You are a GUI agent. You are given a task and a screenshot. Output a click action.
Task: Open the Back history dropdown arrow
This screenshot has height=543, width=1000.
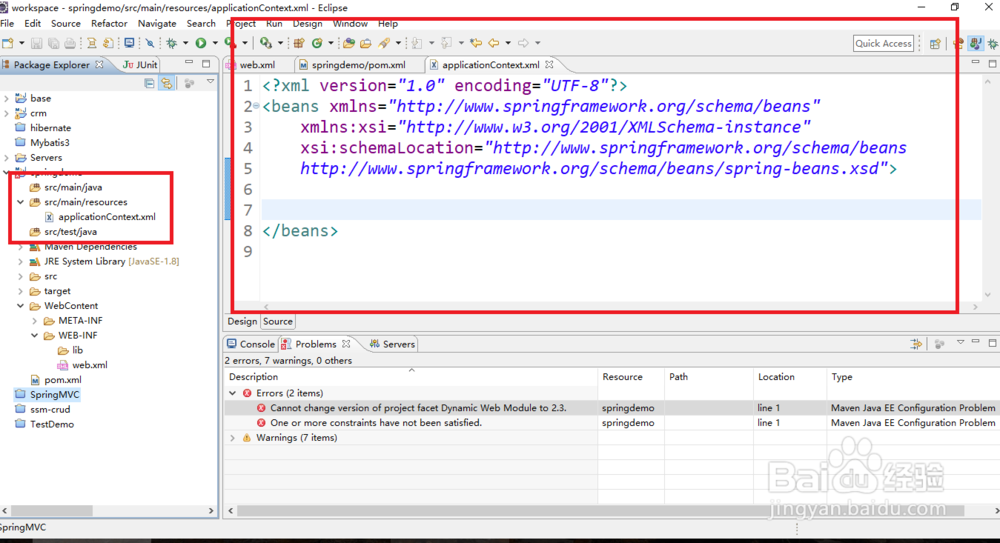click(x=508, y=43)
